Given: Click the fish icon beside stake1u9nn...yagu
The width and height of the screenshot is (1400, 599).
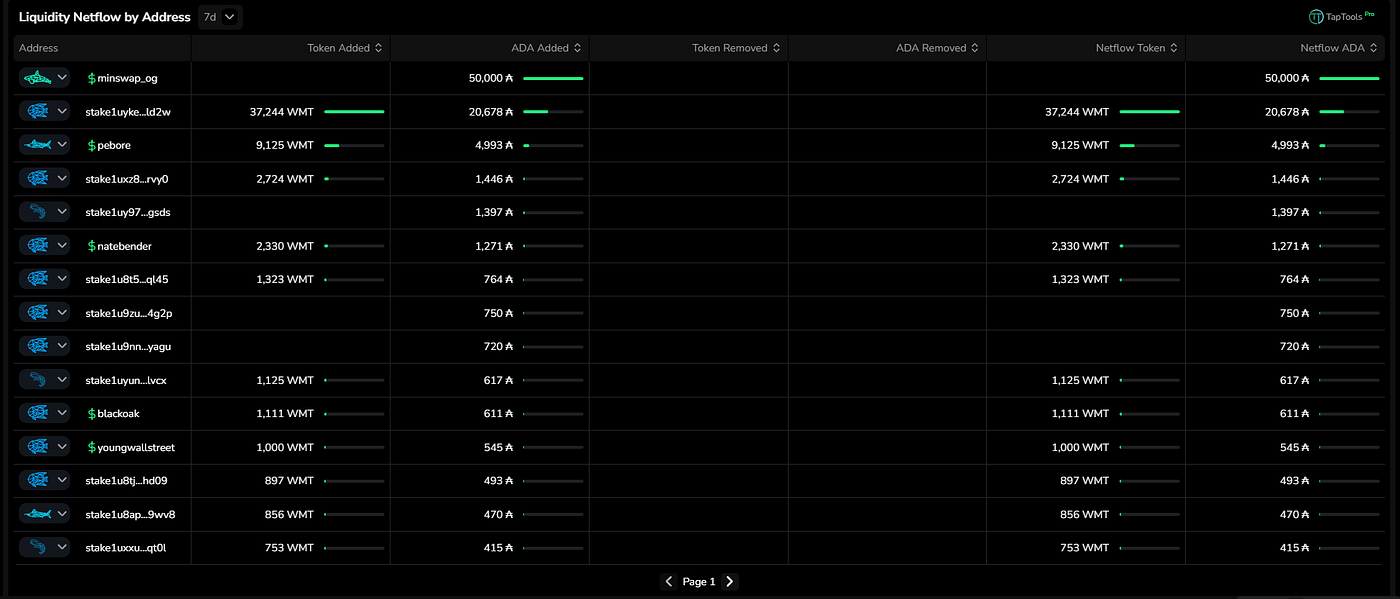Looking at the screenshot, I should [x=37, y=346].
